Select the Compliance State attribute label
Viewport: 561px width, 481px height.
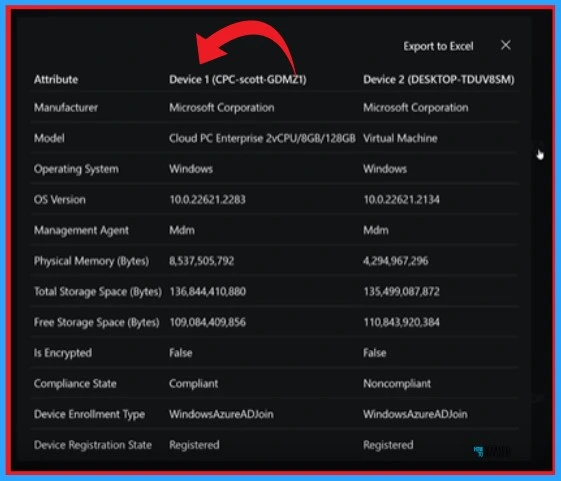pyautogui.click(x=75, y=384)
